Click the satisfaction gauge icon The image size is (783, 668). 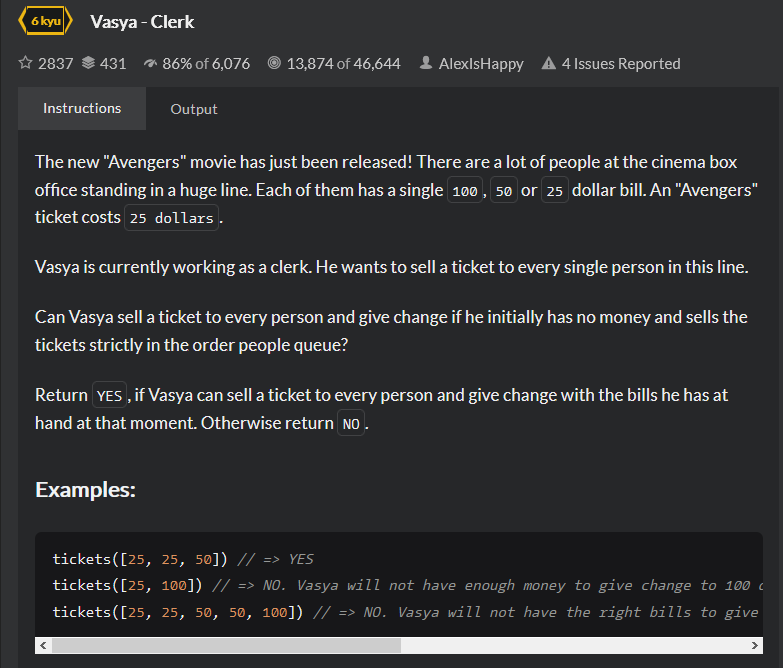coord(150,63)
